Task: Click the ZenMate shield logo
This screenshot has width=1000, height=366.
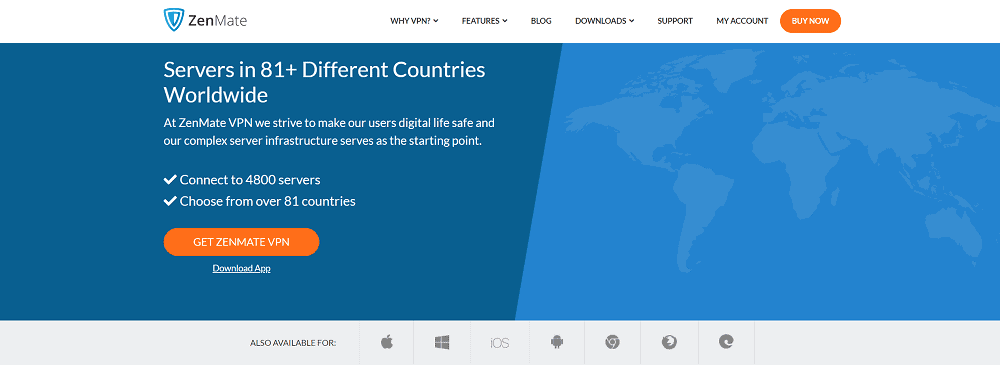Action: click(173, 20)
